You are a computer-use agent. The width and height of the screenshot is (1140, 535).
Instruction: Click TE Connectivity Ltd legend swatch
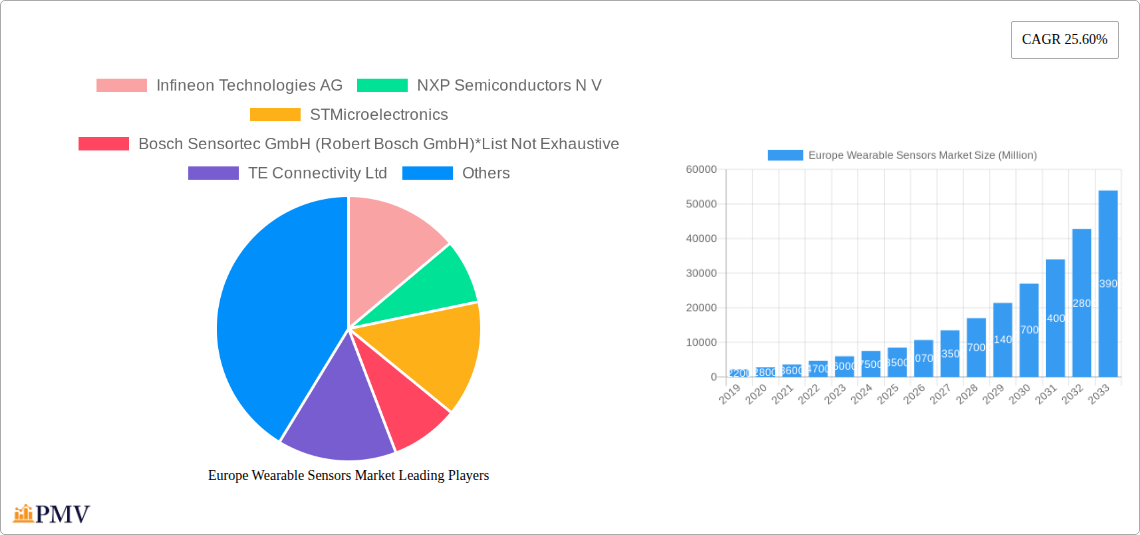point(213,173)
